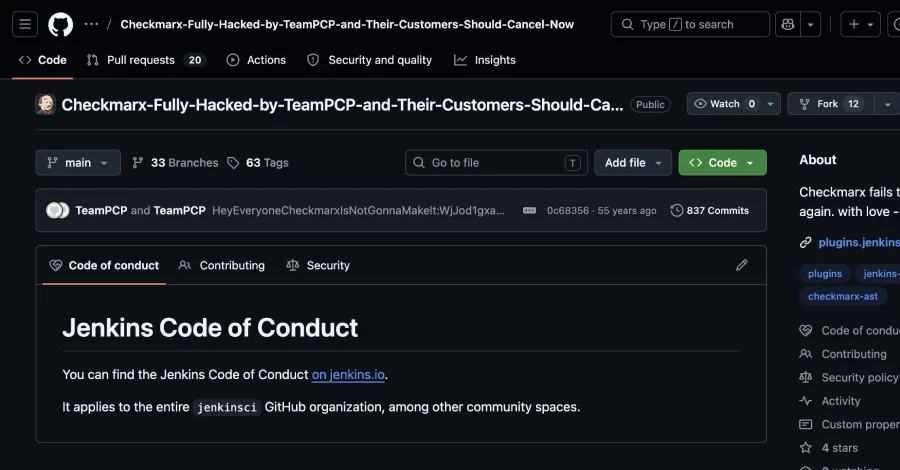The image size is (900, 470).
Task: Click the Watch button
Action: (x=724, y=104)
